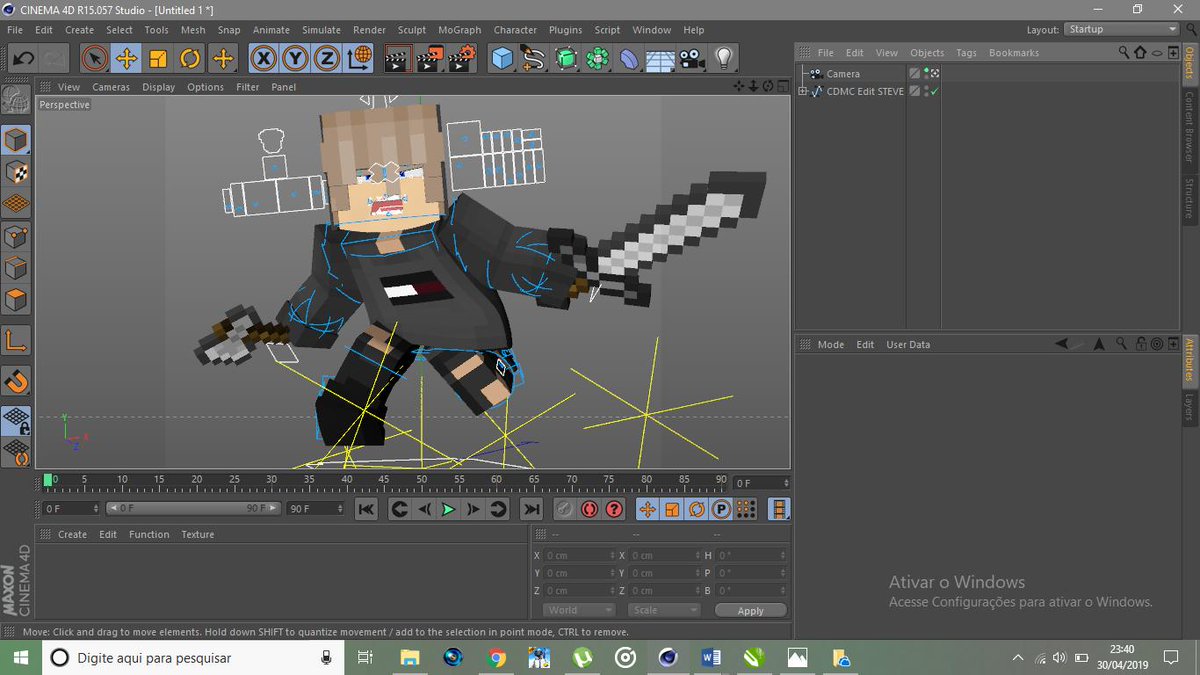Open the Character menu
Image resolution: width=1200 pixels, height=675 pixels.
(515, 30)
